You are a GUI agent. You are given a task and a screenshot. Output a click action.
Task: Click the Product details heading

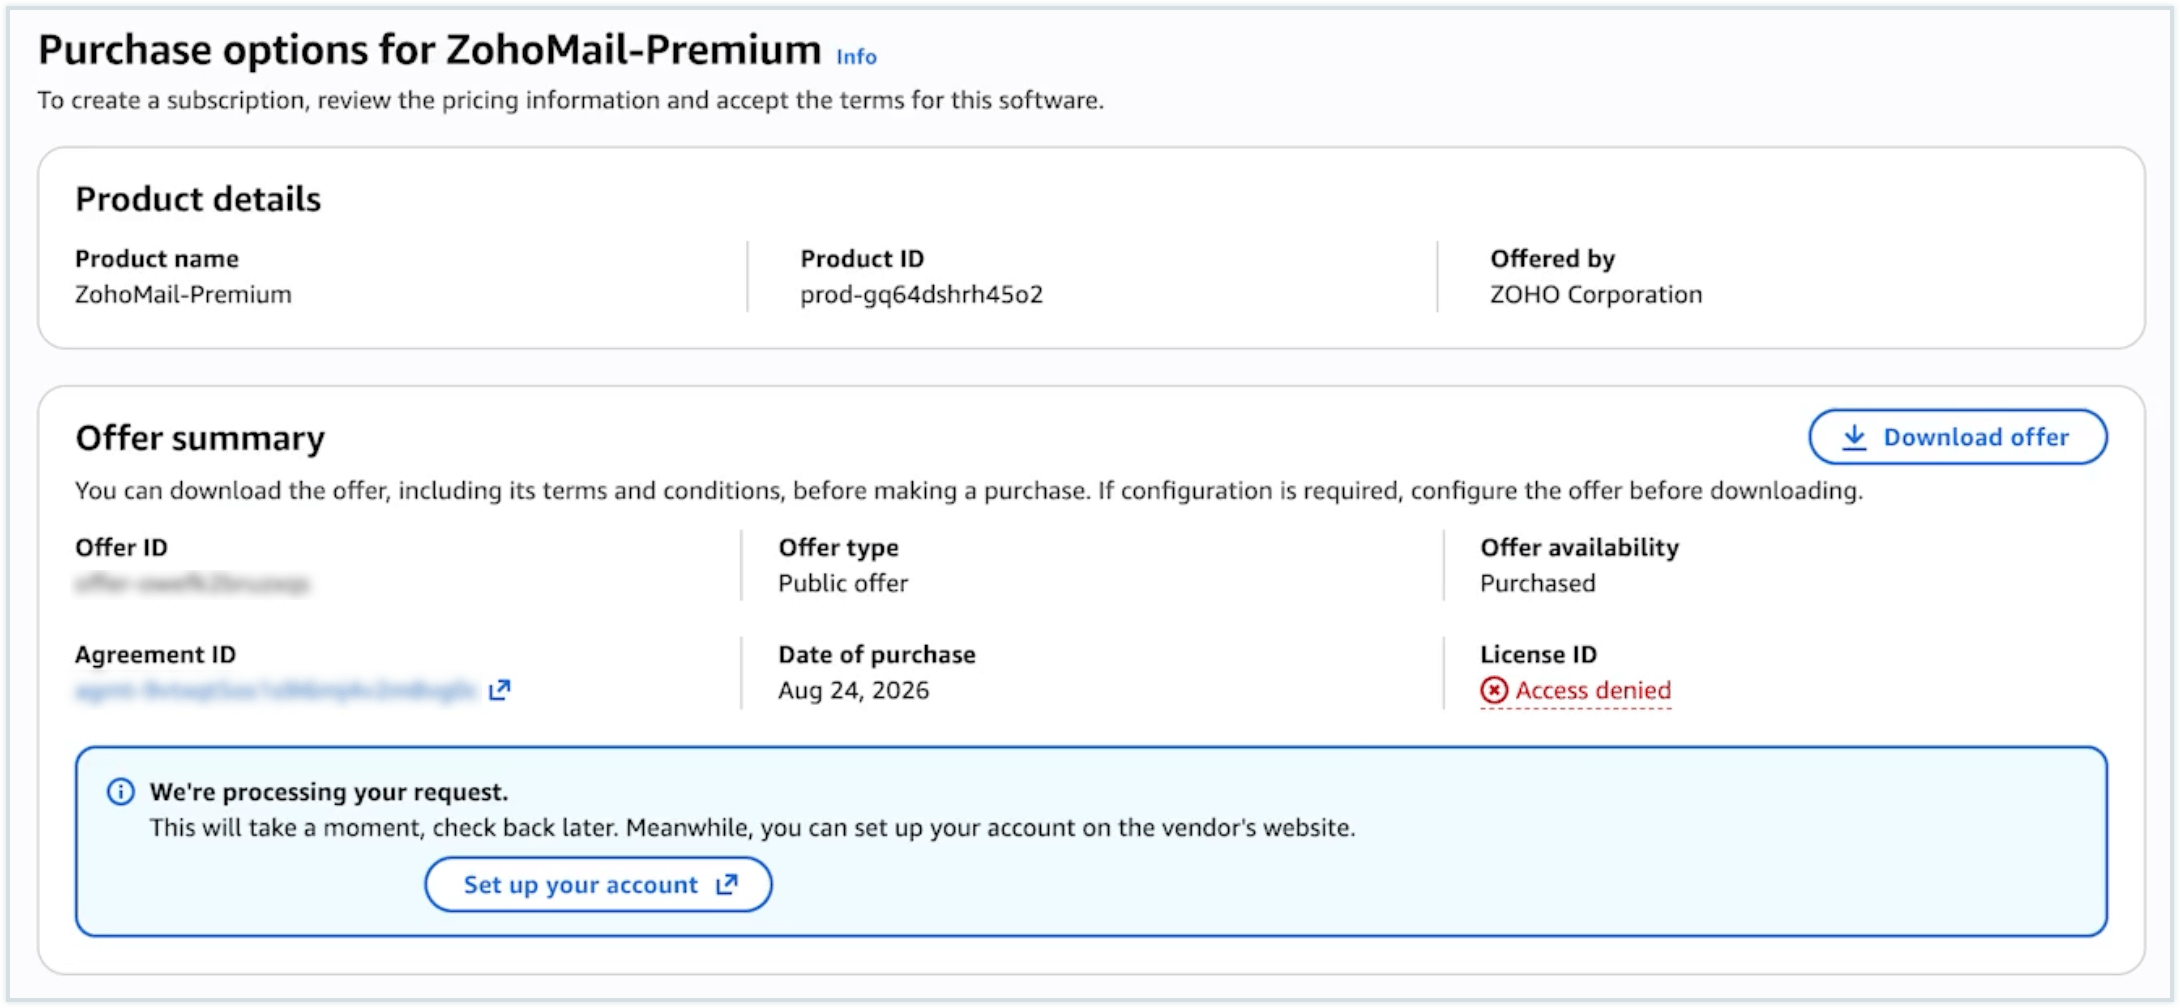(x=198, y=199)
